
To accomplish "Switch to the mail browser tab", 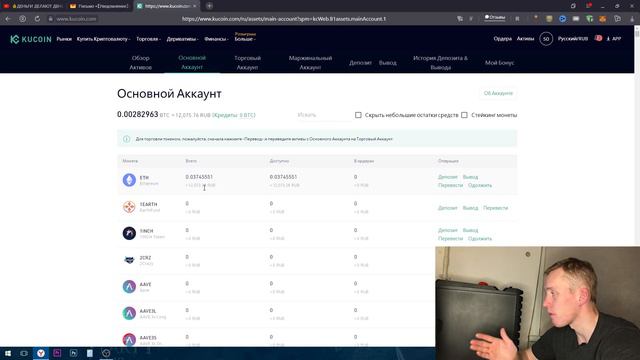I will [100, 6].
